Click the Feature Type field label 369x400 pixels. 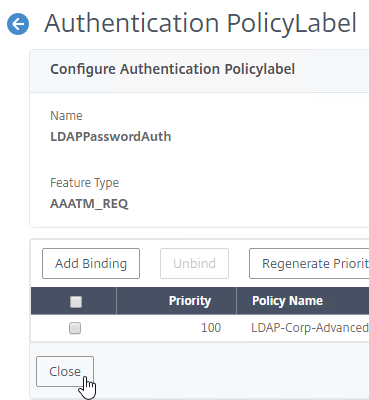click(x=84, y=183)
